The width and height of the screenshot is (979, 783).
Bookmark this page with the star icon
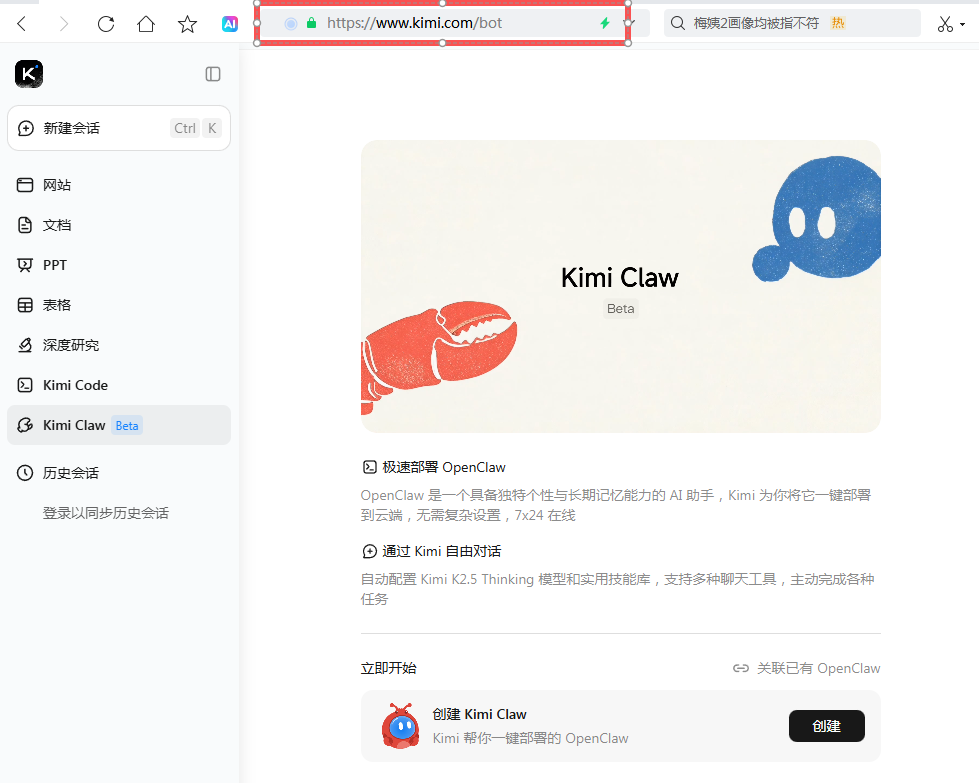187,24
